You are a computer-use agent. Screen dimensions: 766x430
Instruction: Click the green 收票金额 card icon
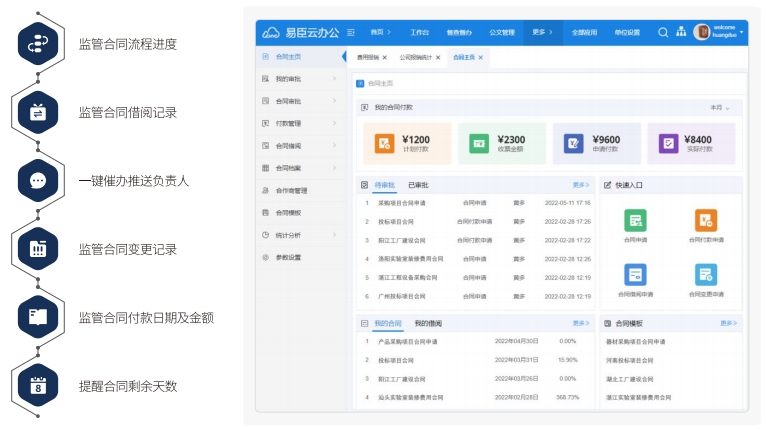pyautogui.click(x=479, y=144)
